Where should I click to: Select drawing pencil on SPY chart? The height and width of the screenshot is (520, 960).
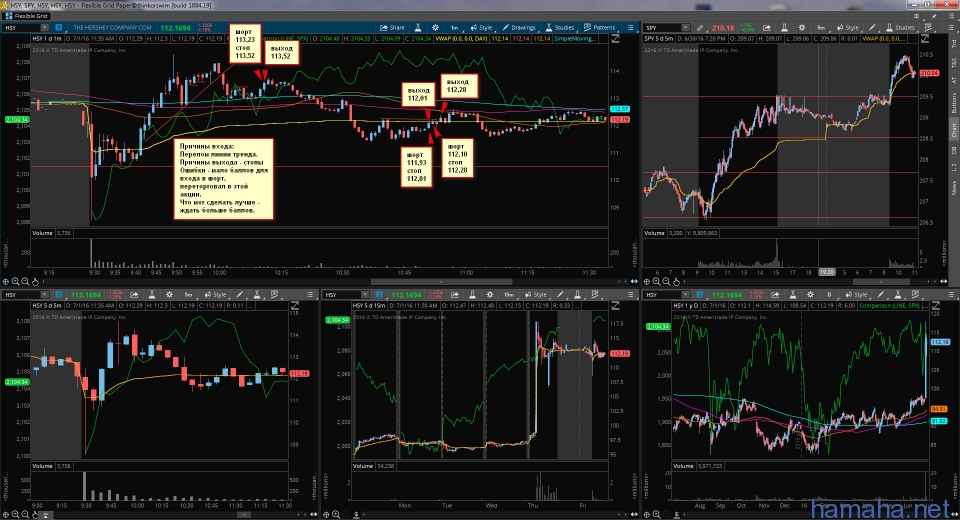[872, 28]
